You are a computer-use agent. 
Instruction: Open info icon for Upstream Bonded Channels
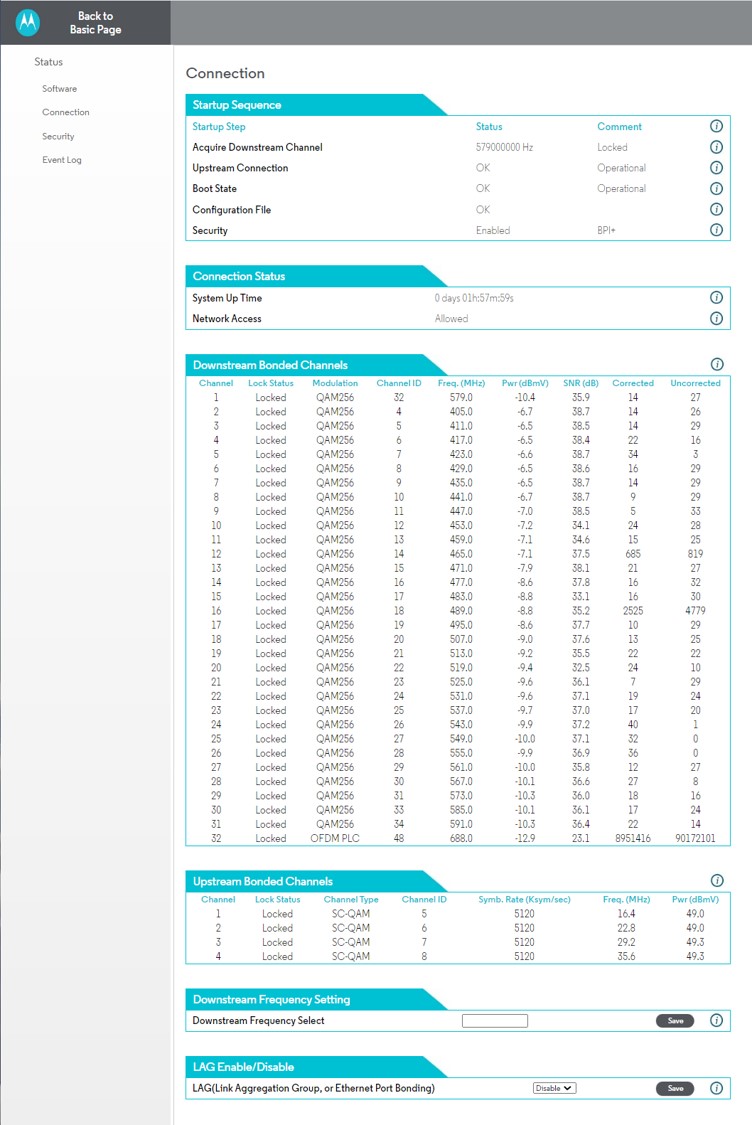(717, 880)
